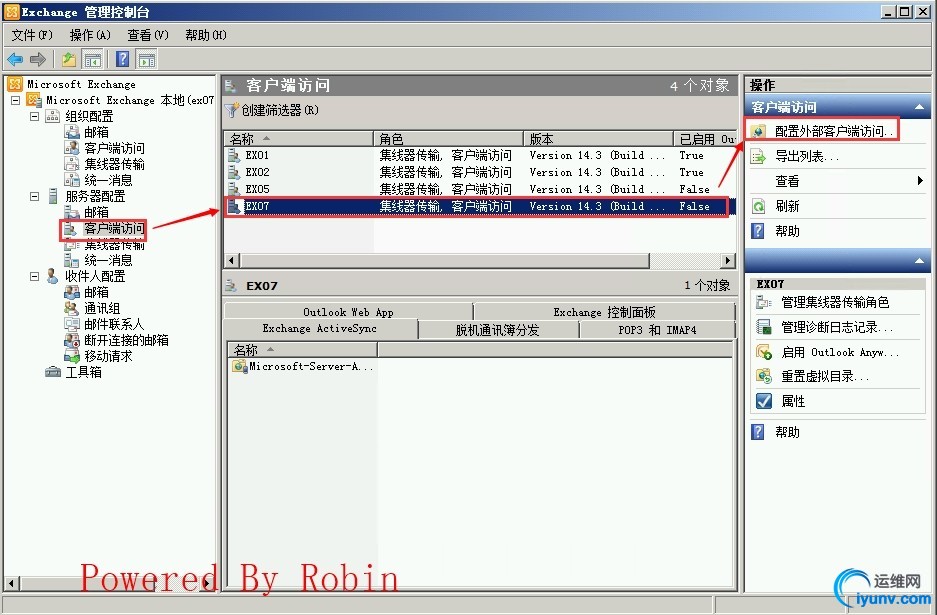The width and height of the screenshot is (937, 615).
Task: Collapse the 组织配置 tree branch
Action: coord(35,117)
